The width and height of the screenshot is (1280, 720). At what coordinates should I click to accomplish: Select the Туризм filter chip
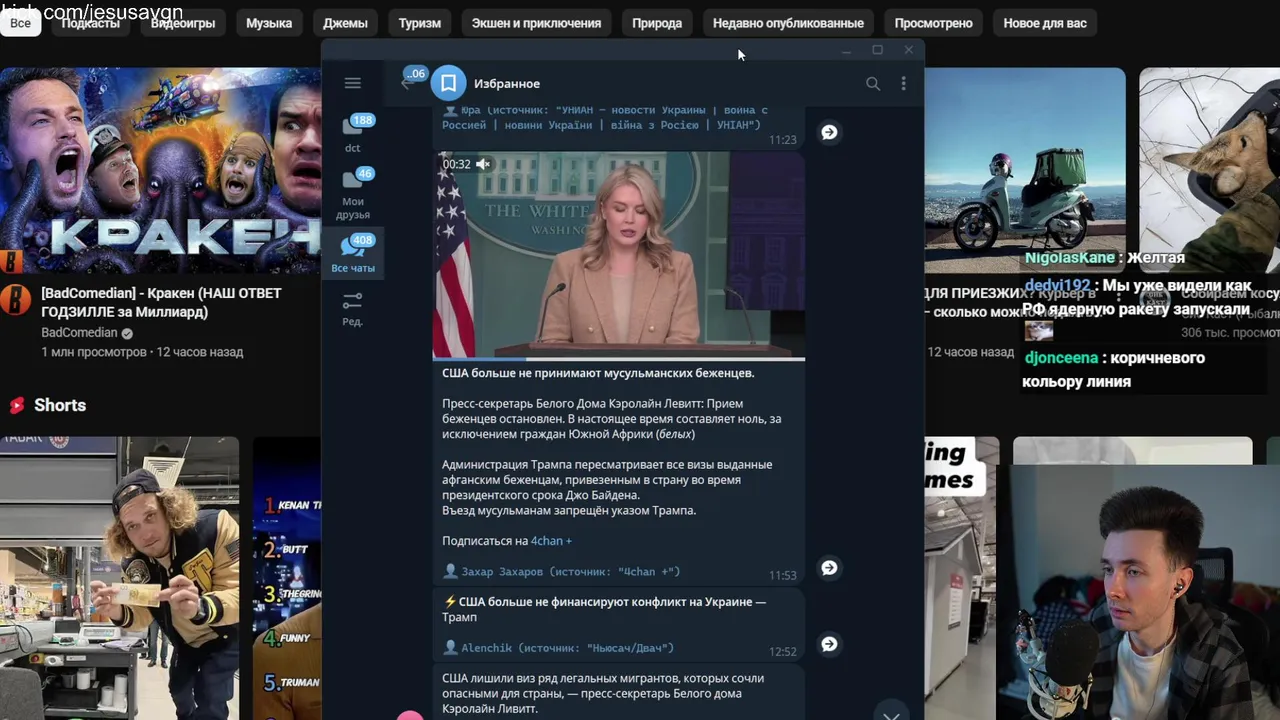click(x=420, y=23)
